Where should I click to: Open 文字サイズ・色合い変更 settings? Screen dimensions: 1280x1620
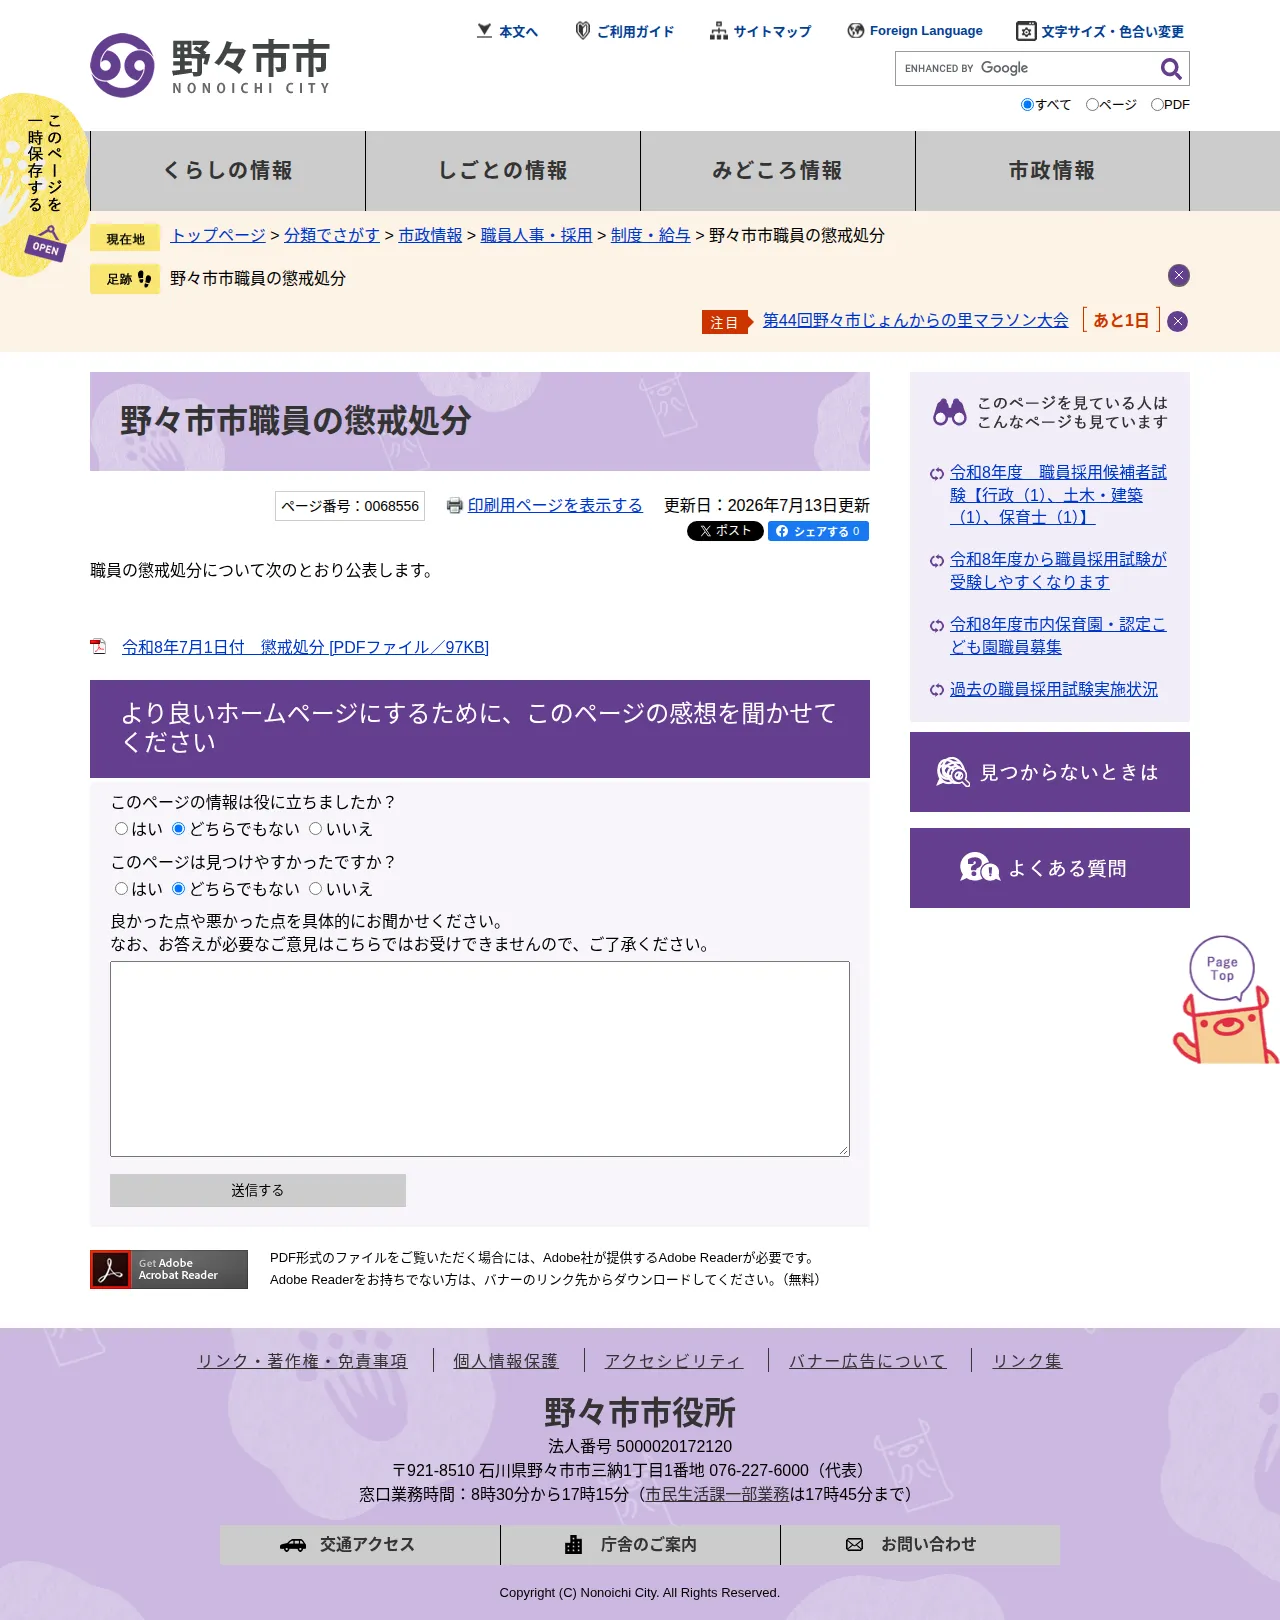[x=1100, y=31]
